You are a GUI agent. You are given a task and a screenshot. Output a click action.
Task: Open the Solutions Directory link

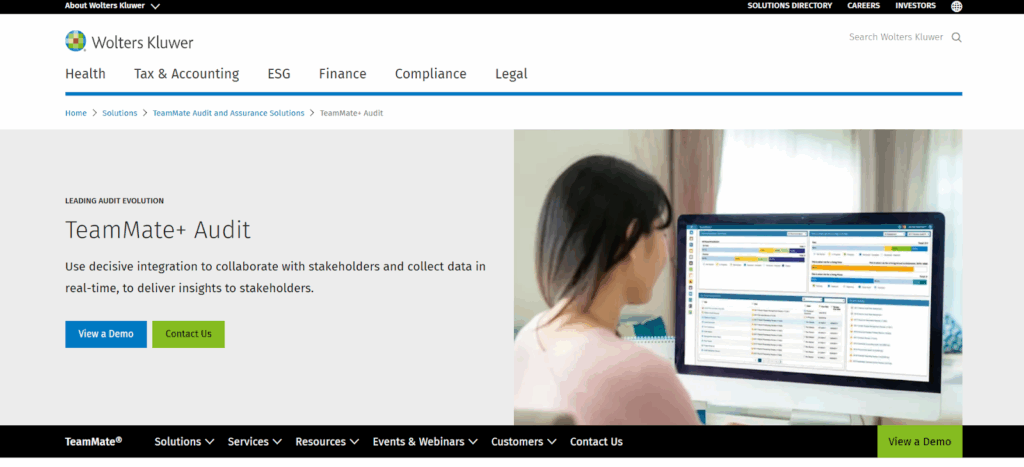coord(789,6)
